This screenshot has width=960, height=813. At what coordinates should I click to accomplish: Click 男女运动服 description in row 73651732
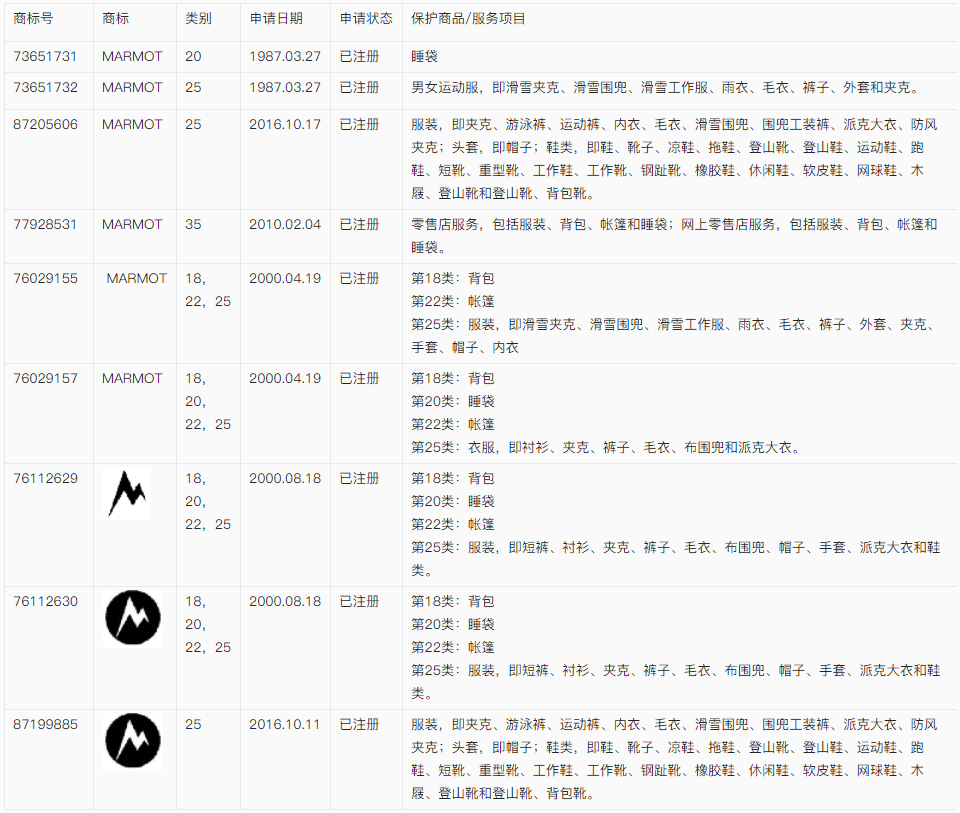point(666,88)
